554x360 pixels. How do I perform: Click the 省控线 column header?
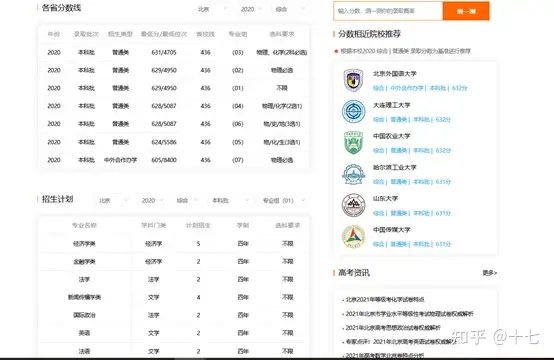pyautogui.click(x=206, y=34)
